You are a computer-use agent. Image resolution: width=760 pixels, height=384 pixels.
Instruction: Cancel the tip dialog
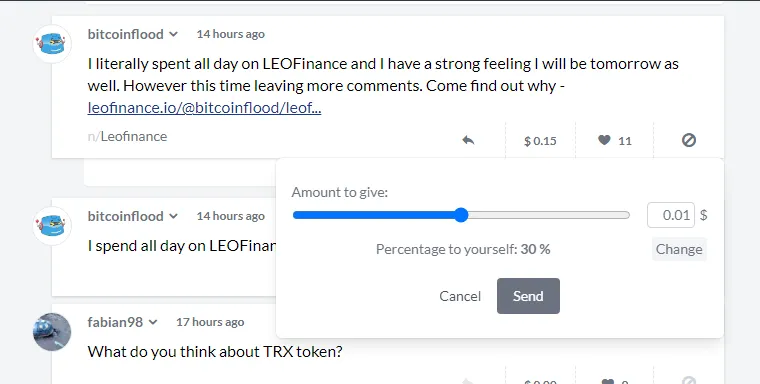point(460,296)
